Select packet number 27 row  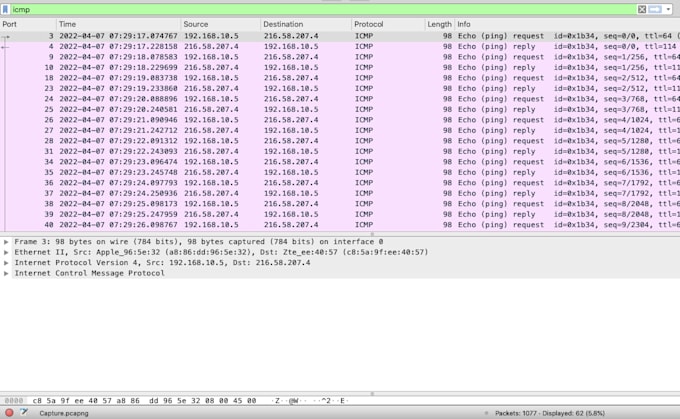coord(340,130)
